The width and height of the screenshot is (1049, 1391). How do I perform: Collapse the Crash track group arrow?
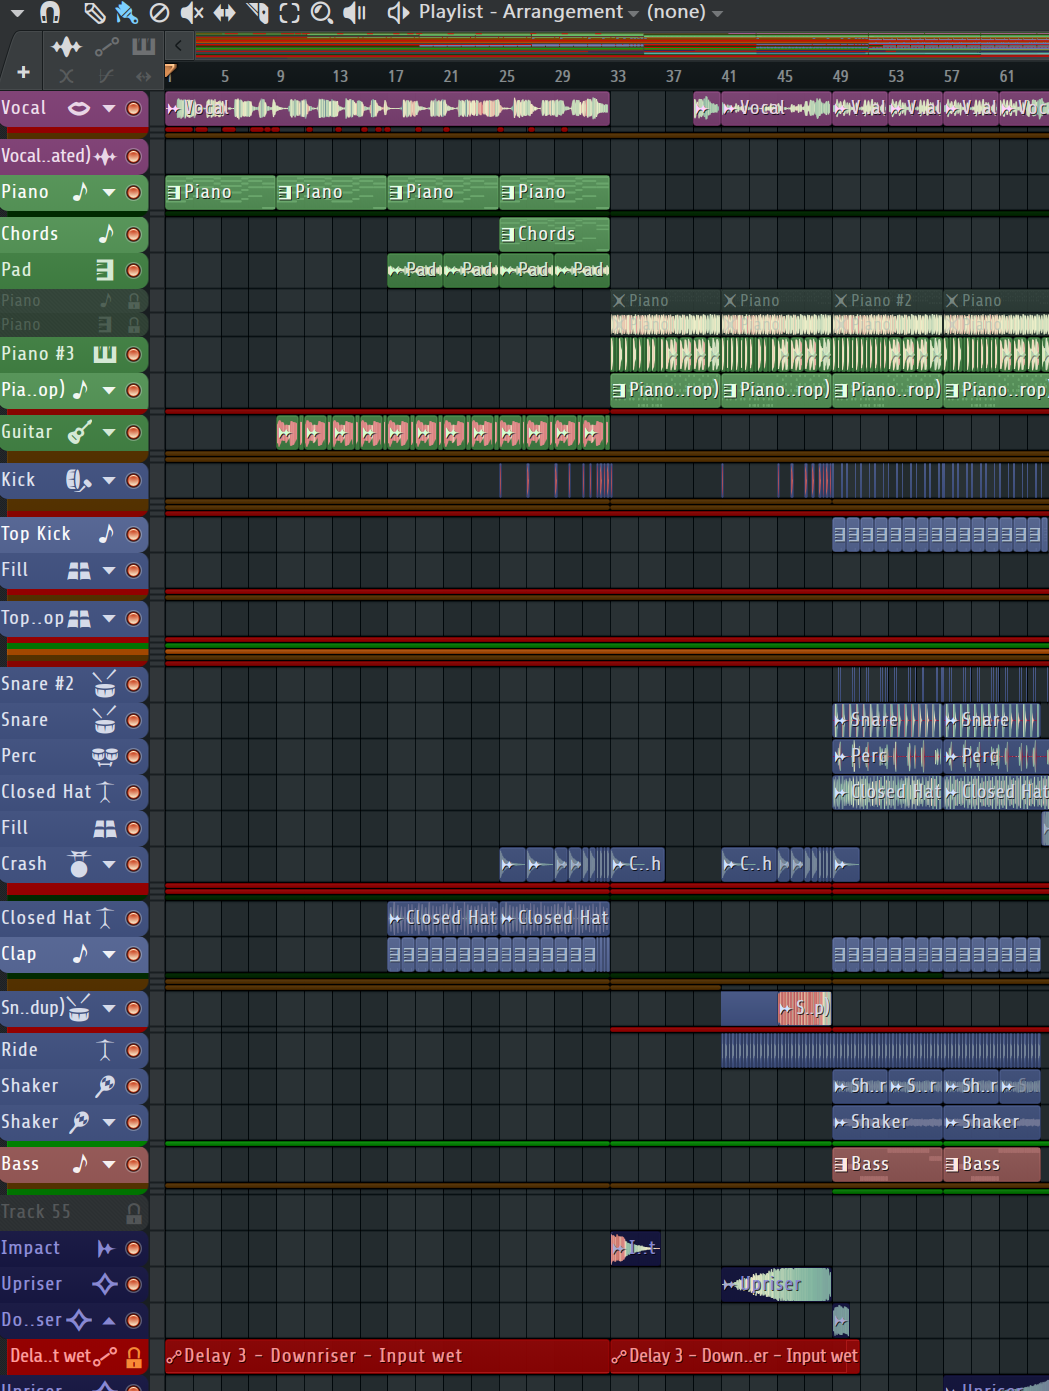[x=109, y=864]
